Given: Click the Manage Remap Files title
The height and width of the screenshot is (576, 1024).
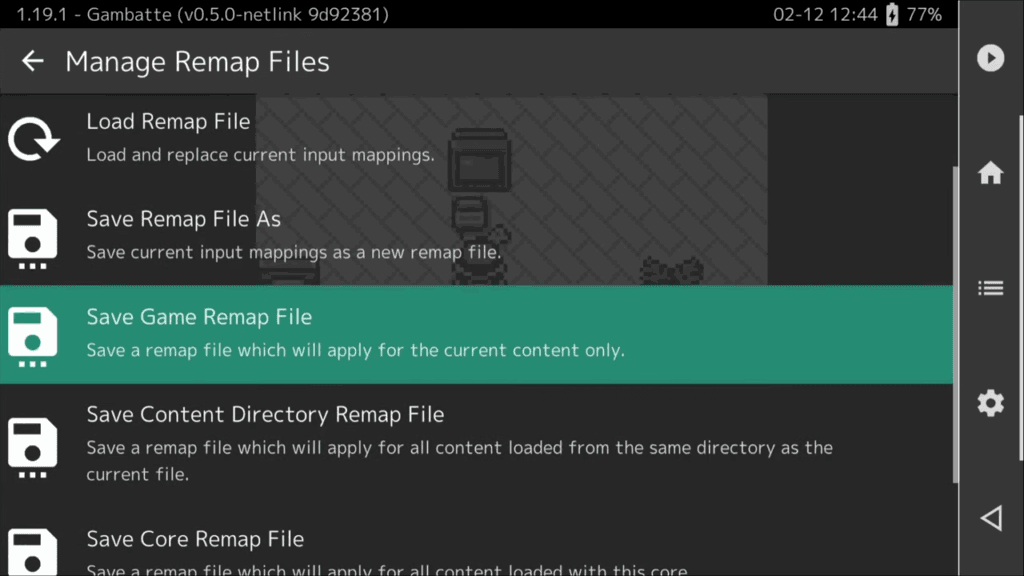Looking at the screenshot, I should [197, 62].
